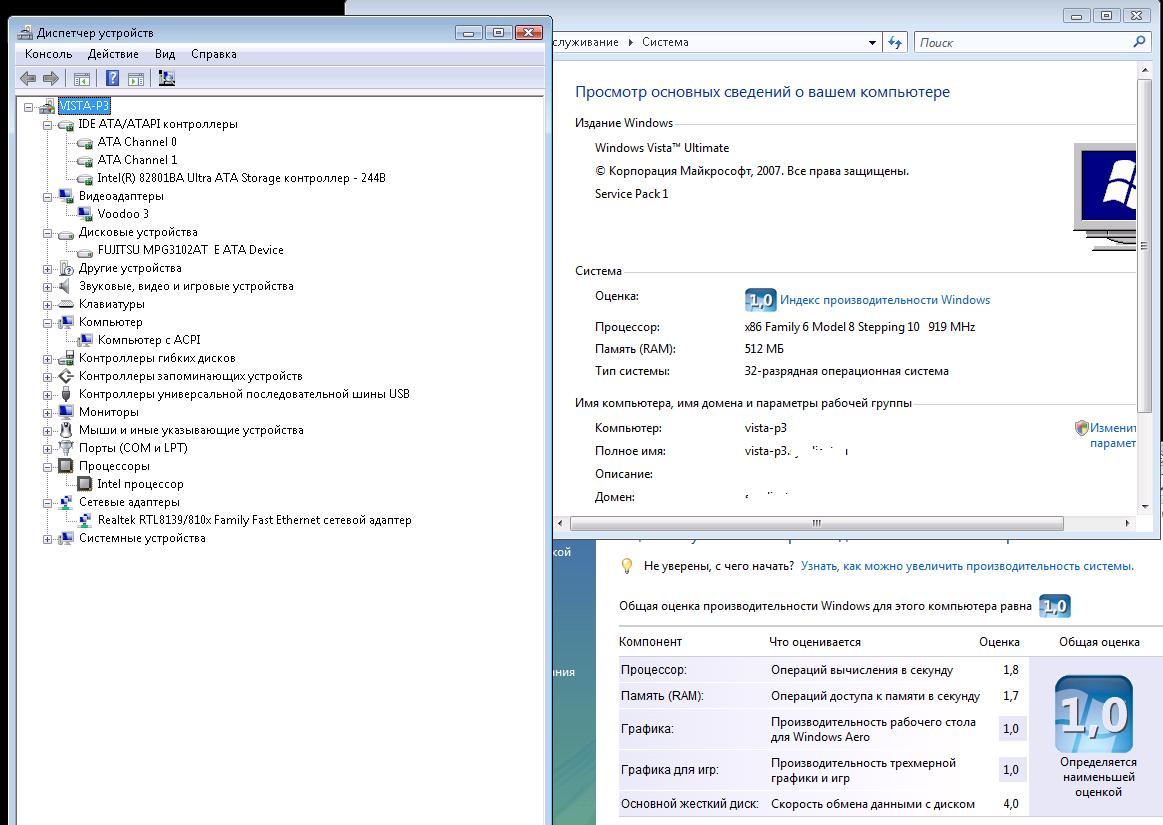The width and height of the screenshot is (1163, 825).
Task: Open the Вид menu
Action: click(x=165, y=54)
